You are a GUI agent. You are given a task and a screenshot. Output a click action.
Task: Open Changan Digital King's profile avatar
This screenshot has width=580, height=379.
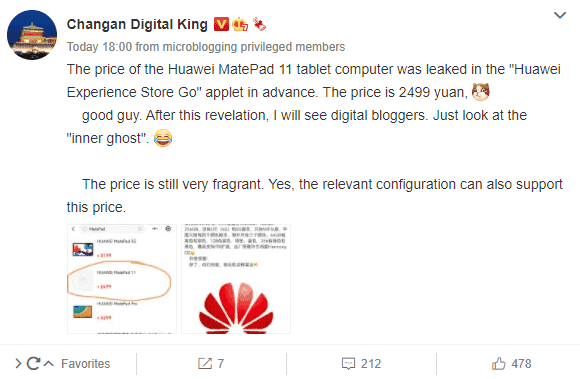32,35
